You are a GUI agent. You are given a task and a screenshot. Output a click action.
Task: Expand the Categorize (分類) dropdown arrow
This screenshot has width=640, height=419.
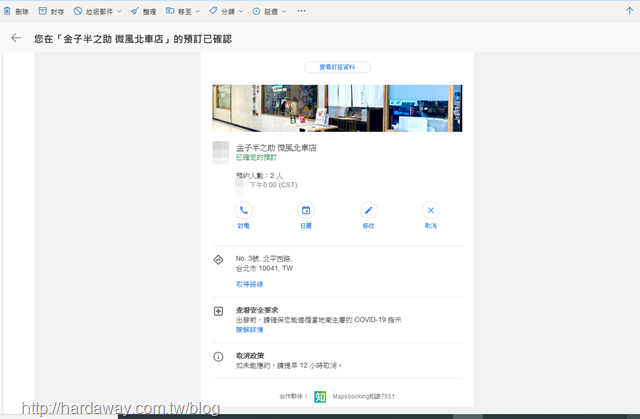click(x=241, y=11)
